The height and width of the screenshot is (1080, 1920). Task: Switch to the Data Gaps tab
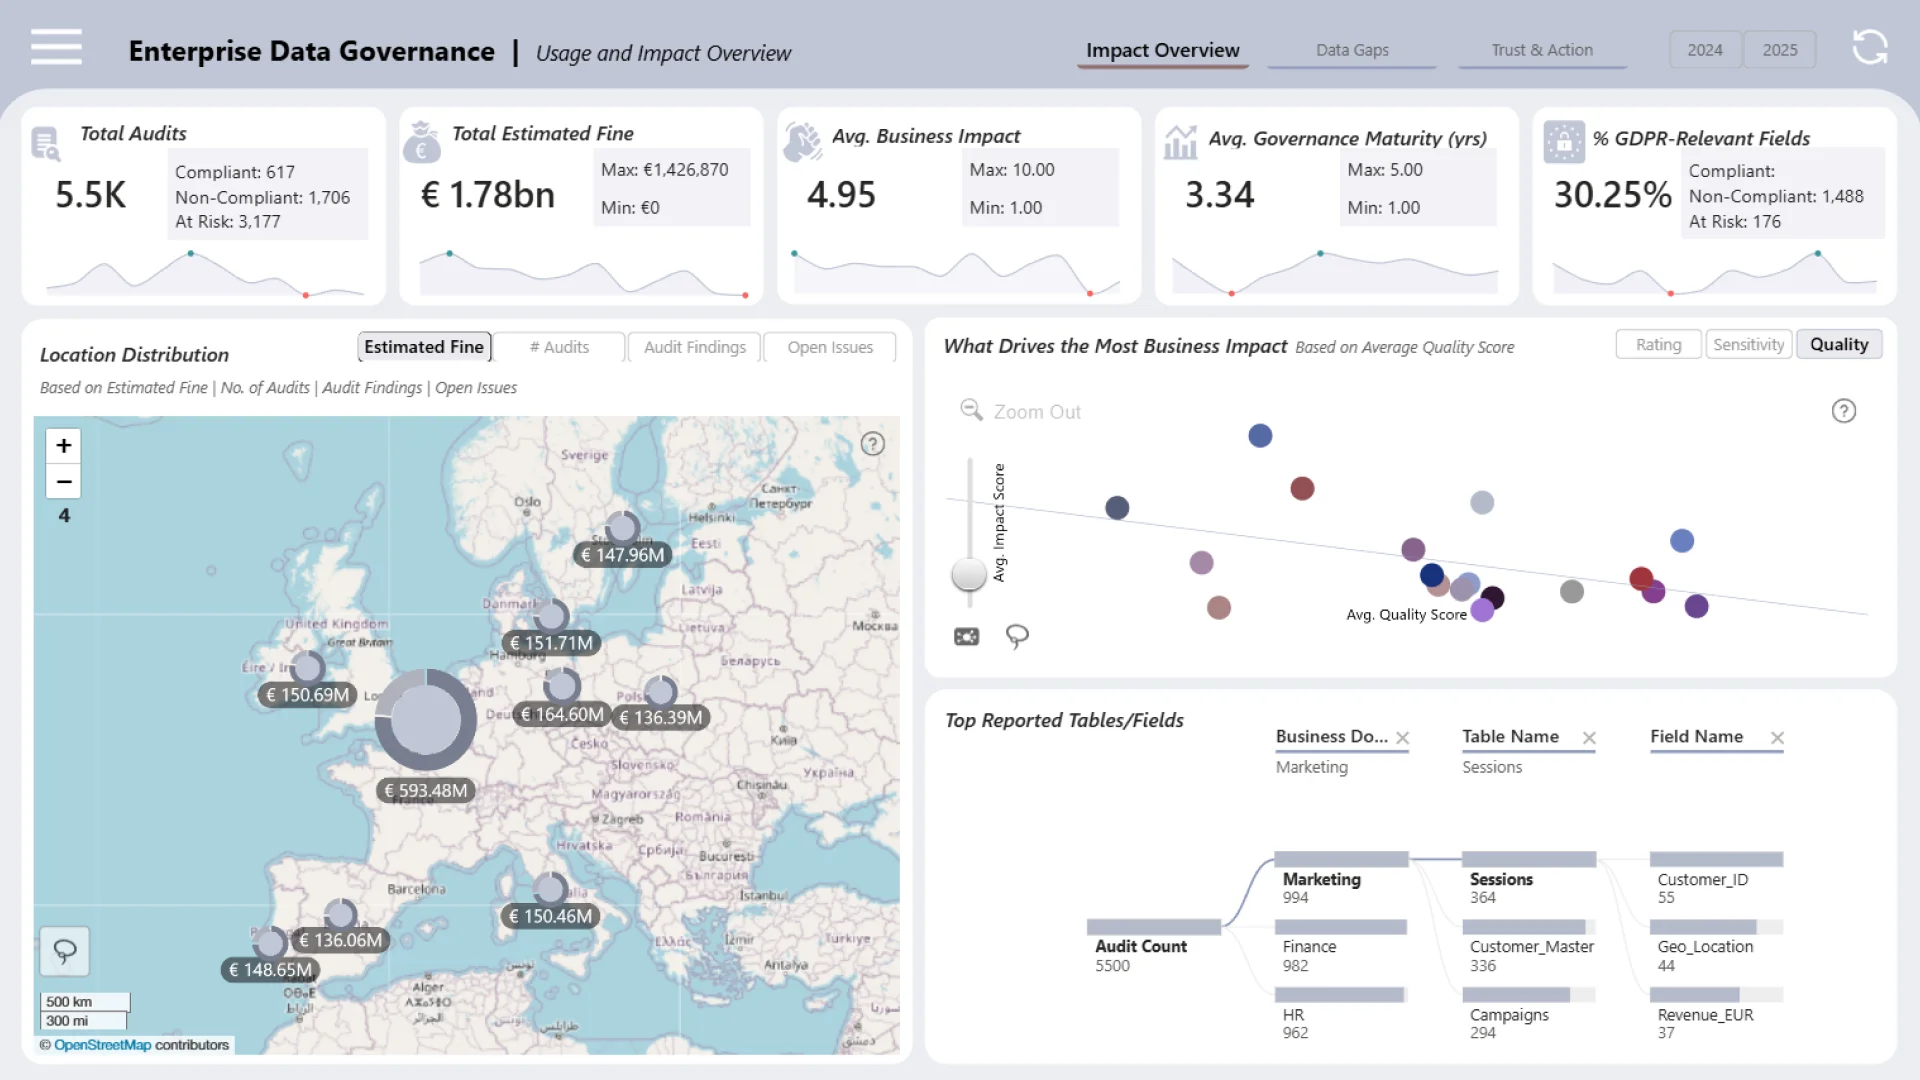(1351, 50)
